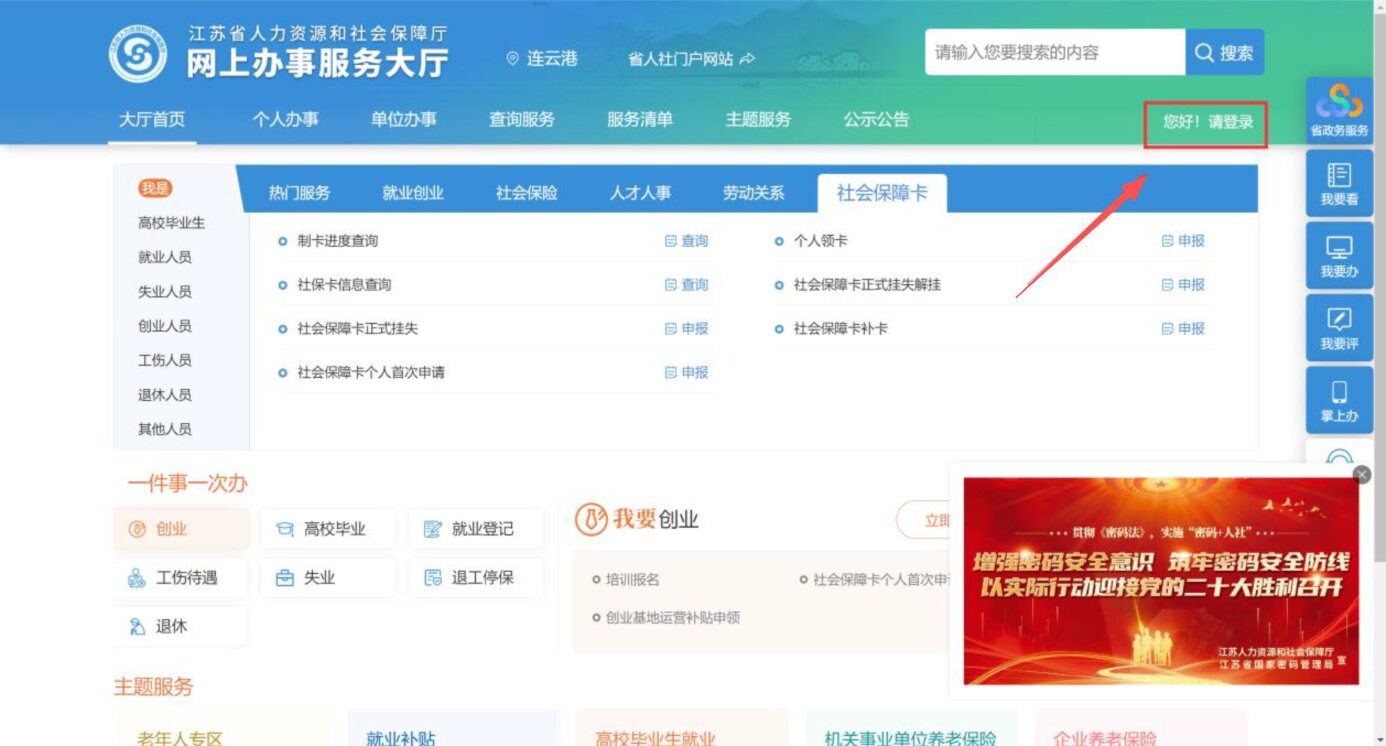The width and height of the screenshot is (1386, 746).
Task: Select the 连云港 location selector
Action: (542, 59)
